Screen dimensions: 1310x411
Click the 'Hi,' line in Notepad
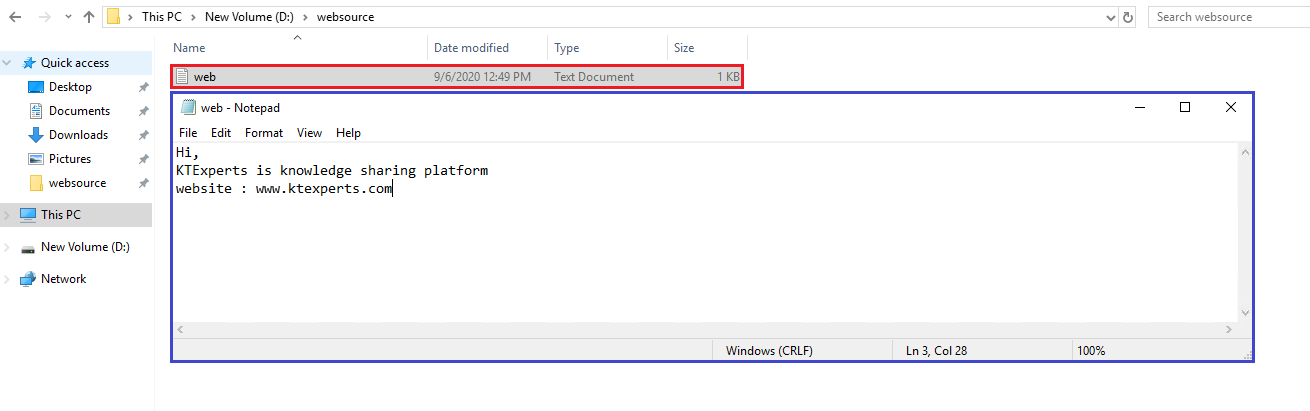point(188,154)
